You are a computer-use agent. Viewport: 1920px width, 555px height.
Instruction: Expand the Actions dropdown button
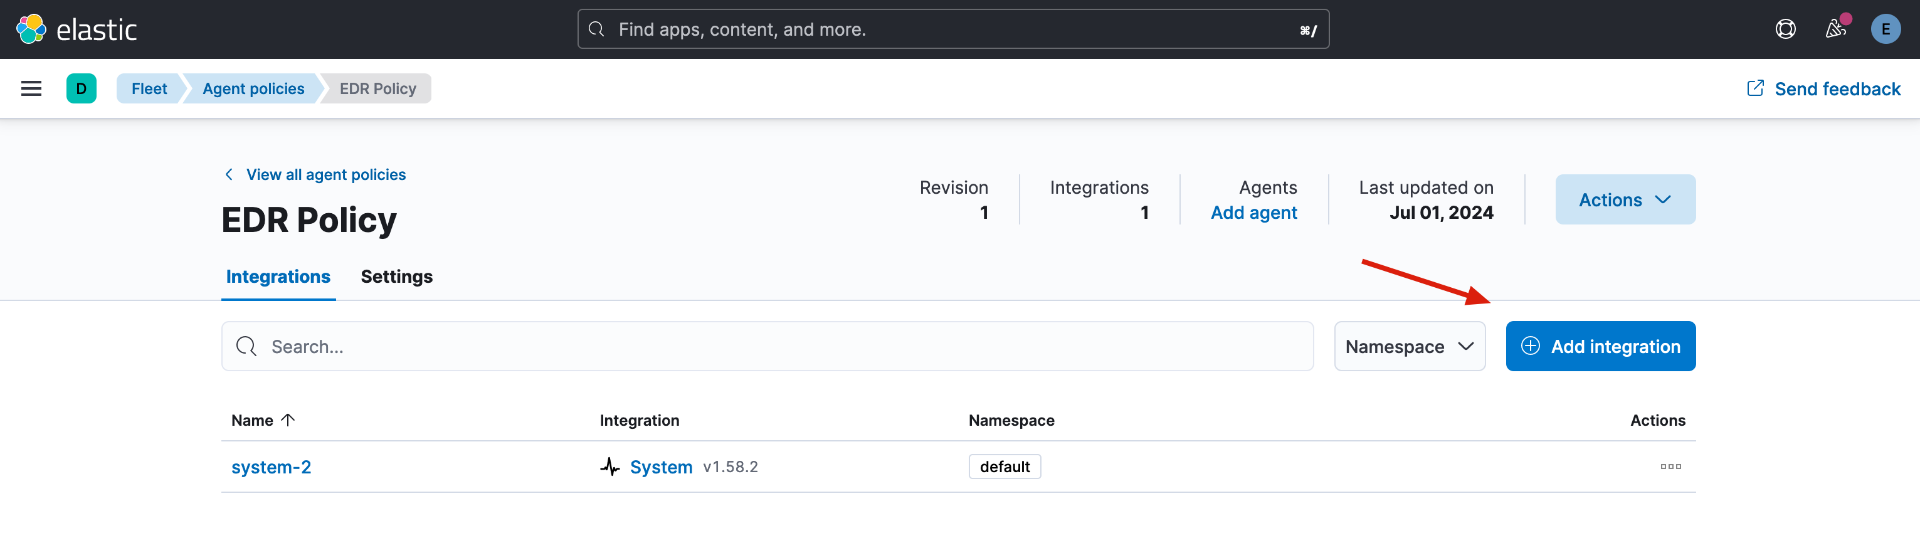1624,200
